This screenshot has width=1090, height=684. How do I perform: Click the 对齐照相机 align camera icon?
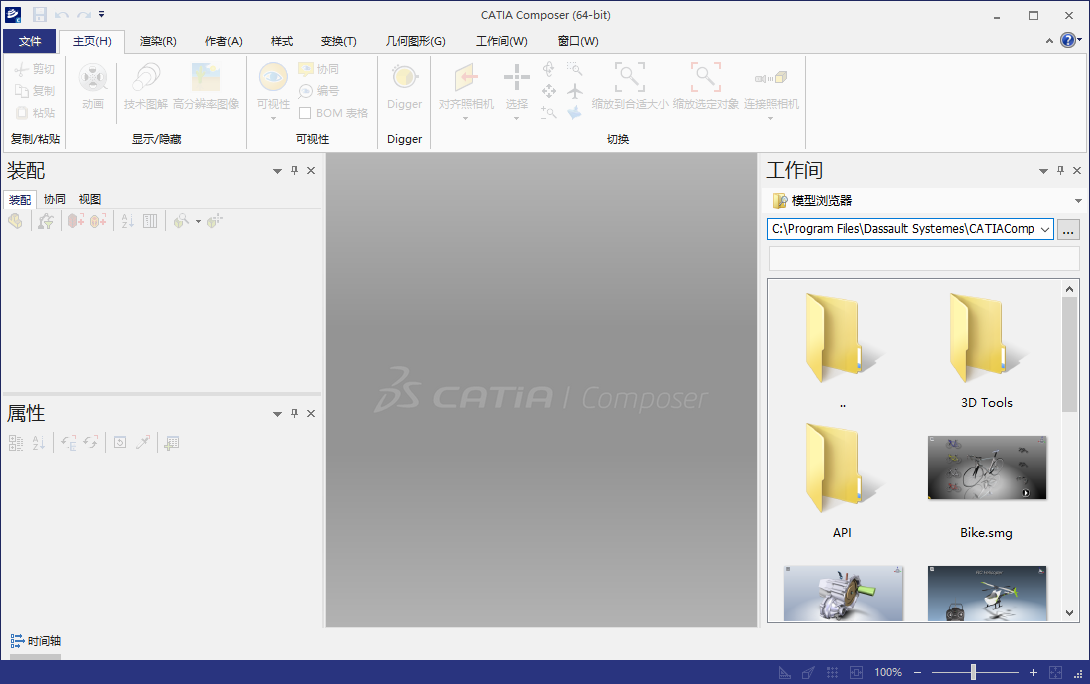click(466, 77)
